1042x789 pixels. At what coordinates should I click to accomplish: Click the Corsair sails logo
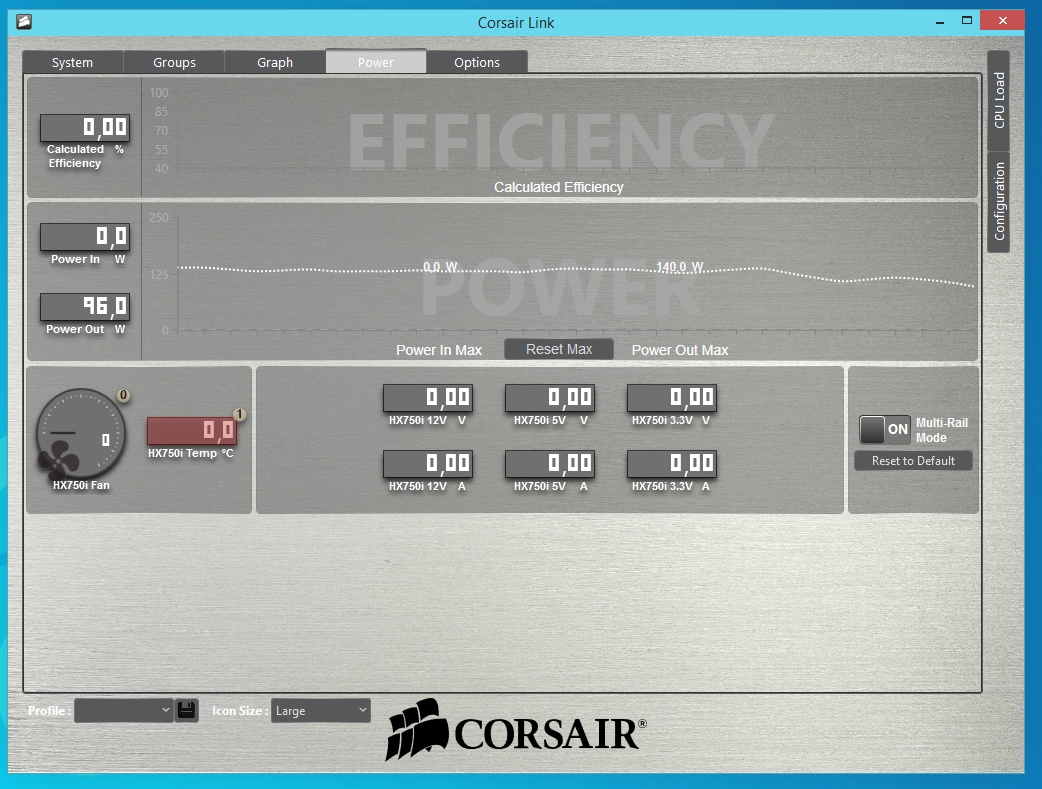[417, 729]
